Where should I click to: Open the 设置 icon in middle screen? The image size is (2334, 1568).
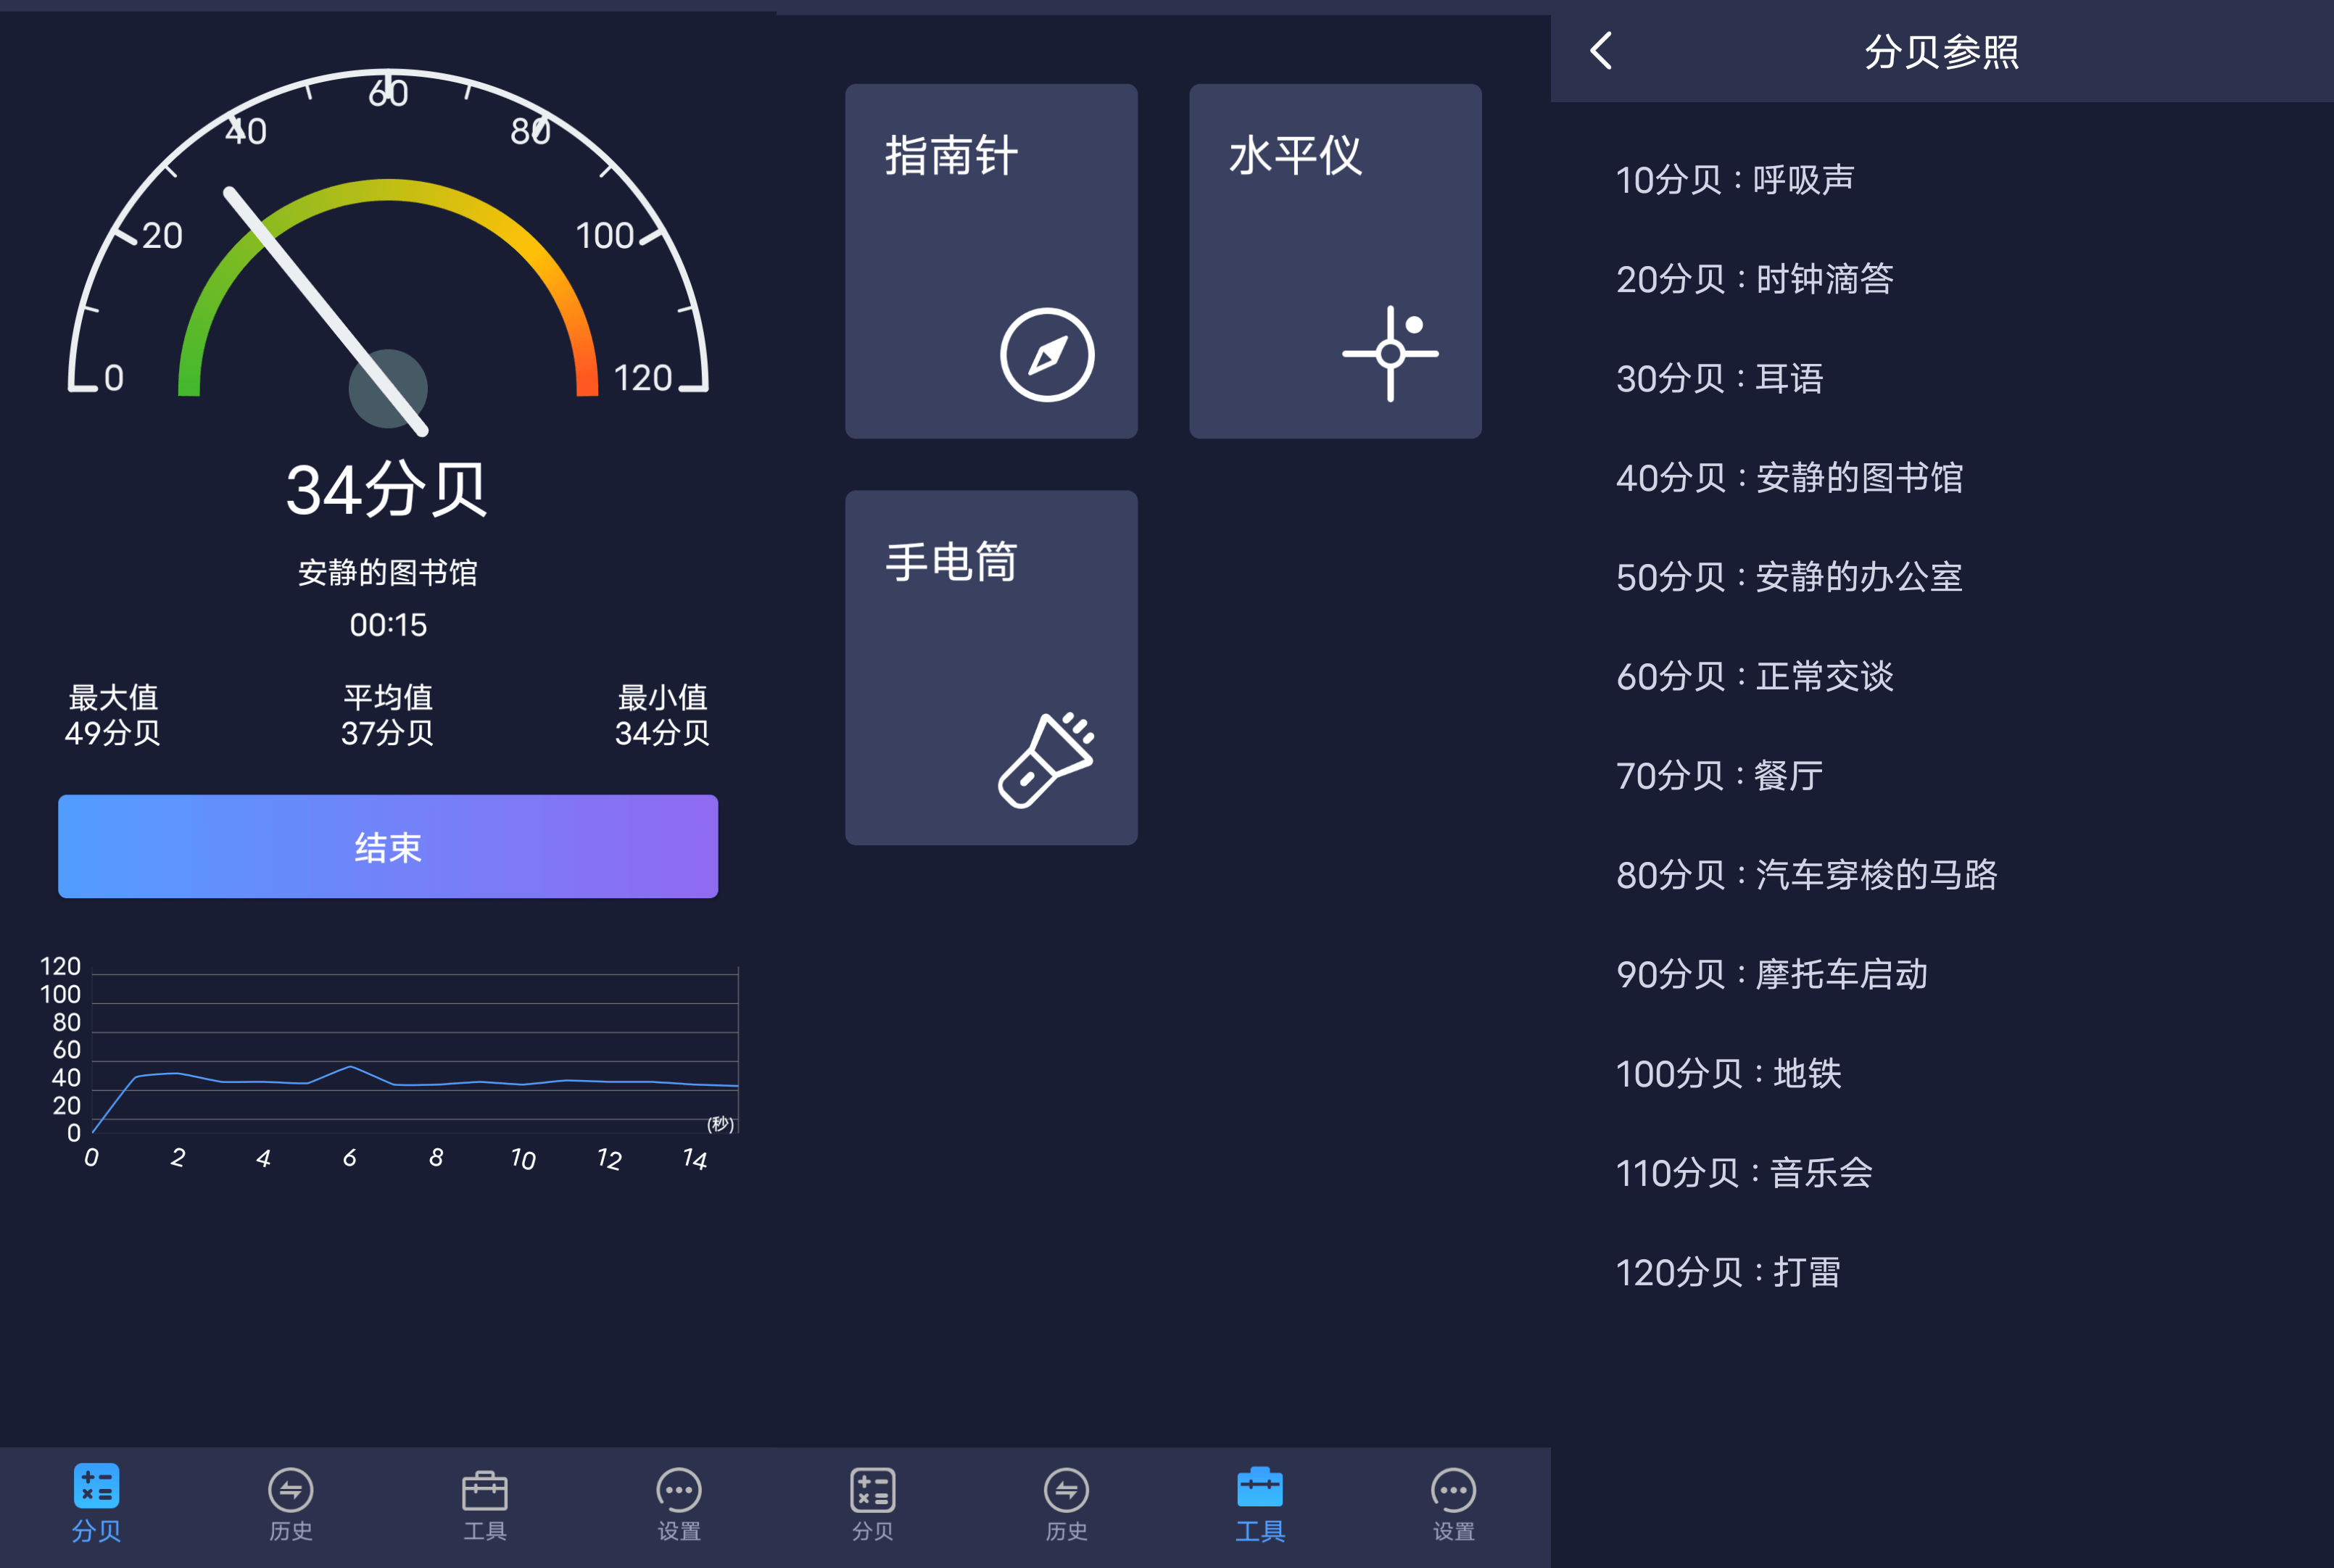(x=1454, y=1490)
